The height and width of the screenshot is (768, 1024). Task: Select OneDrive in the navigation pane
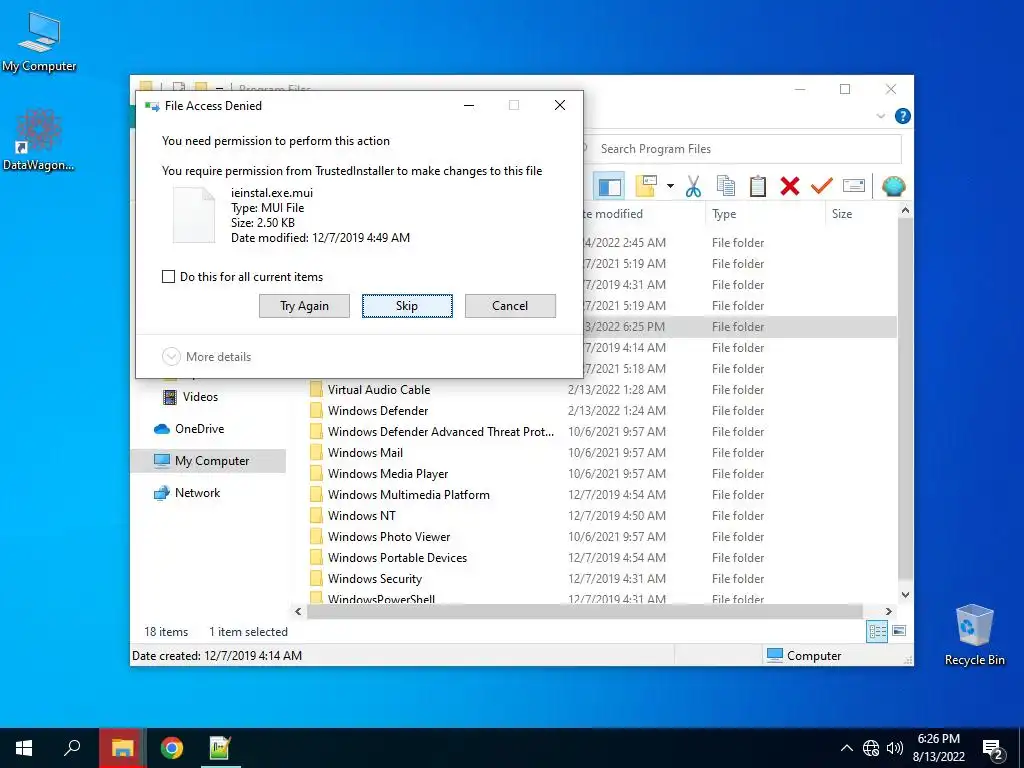coord(199,428)
